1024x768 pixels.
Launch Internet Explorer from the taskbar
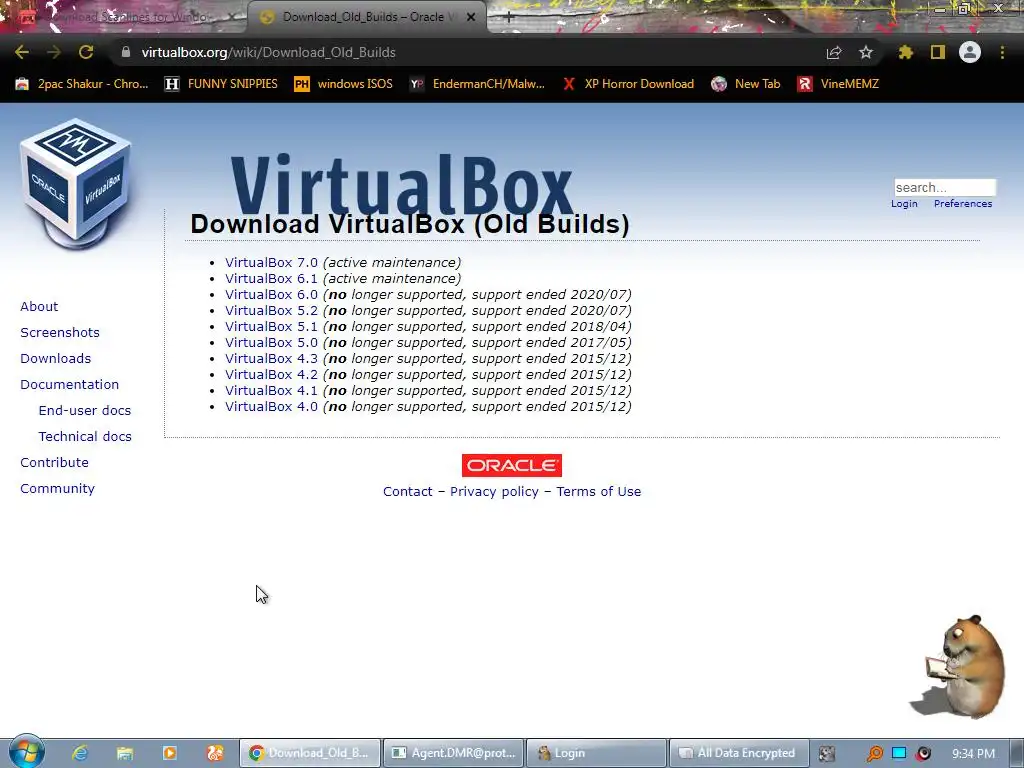point(80,753)
